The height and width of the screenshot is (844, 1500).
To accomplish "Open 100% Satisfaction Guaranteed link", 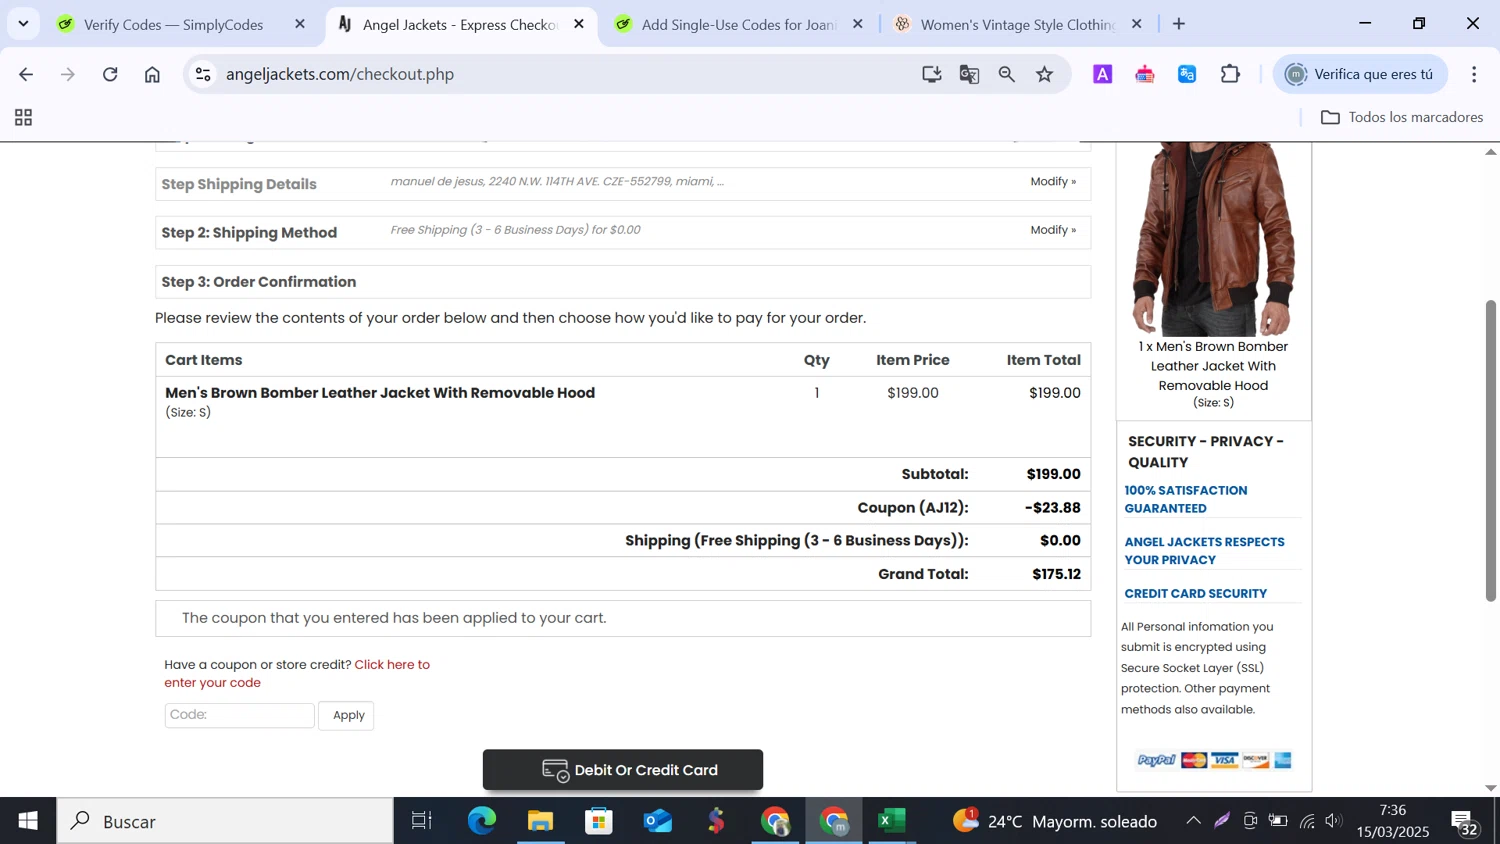I will point(1186,499).
